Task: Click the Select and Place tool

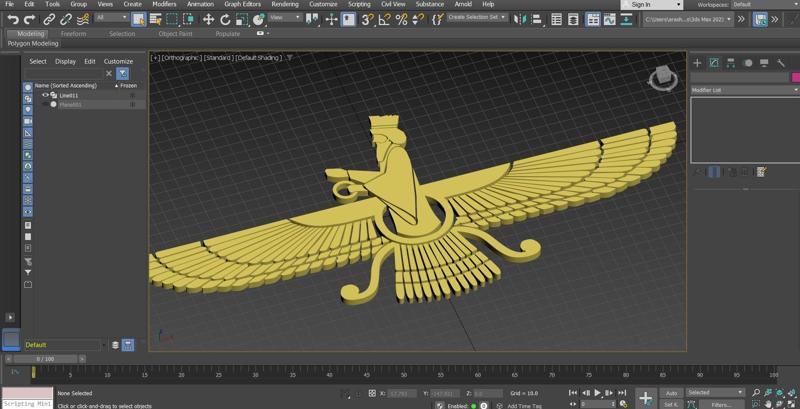Action: click(259, 20)
